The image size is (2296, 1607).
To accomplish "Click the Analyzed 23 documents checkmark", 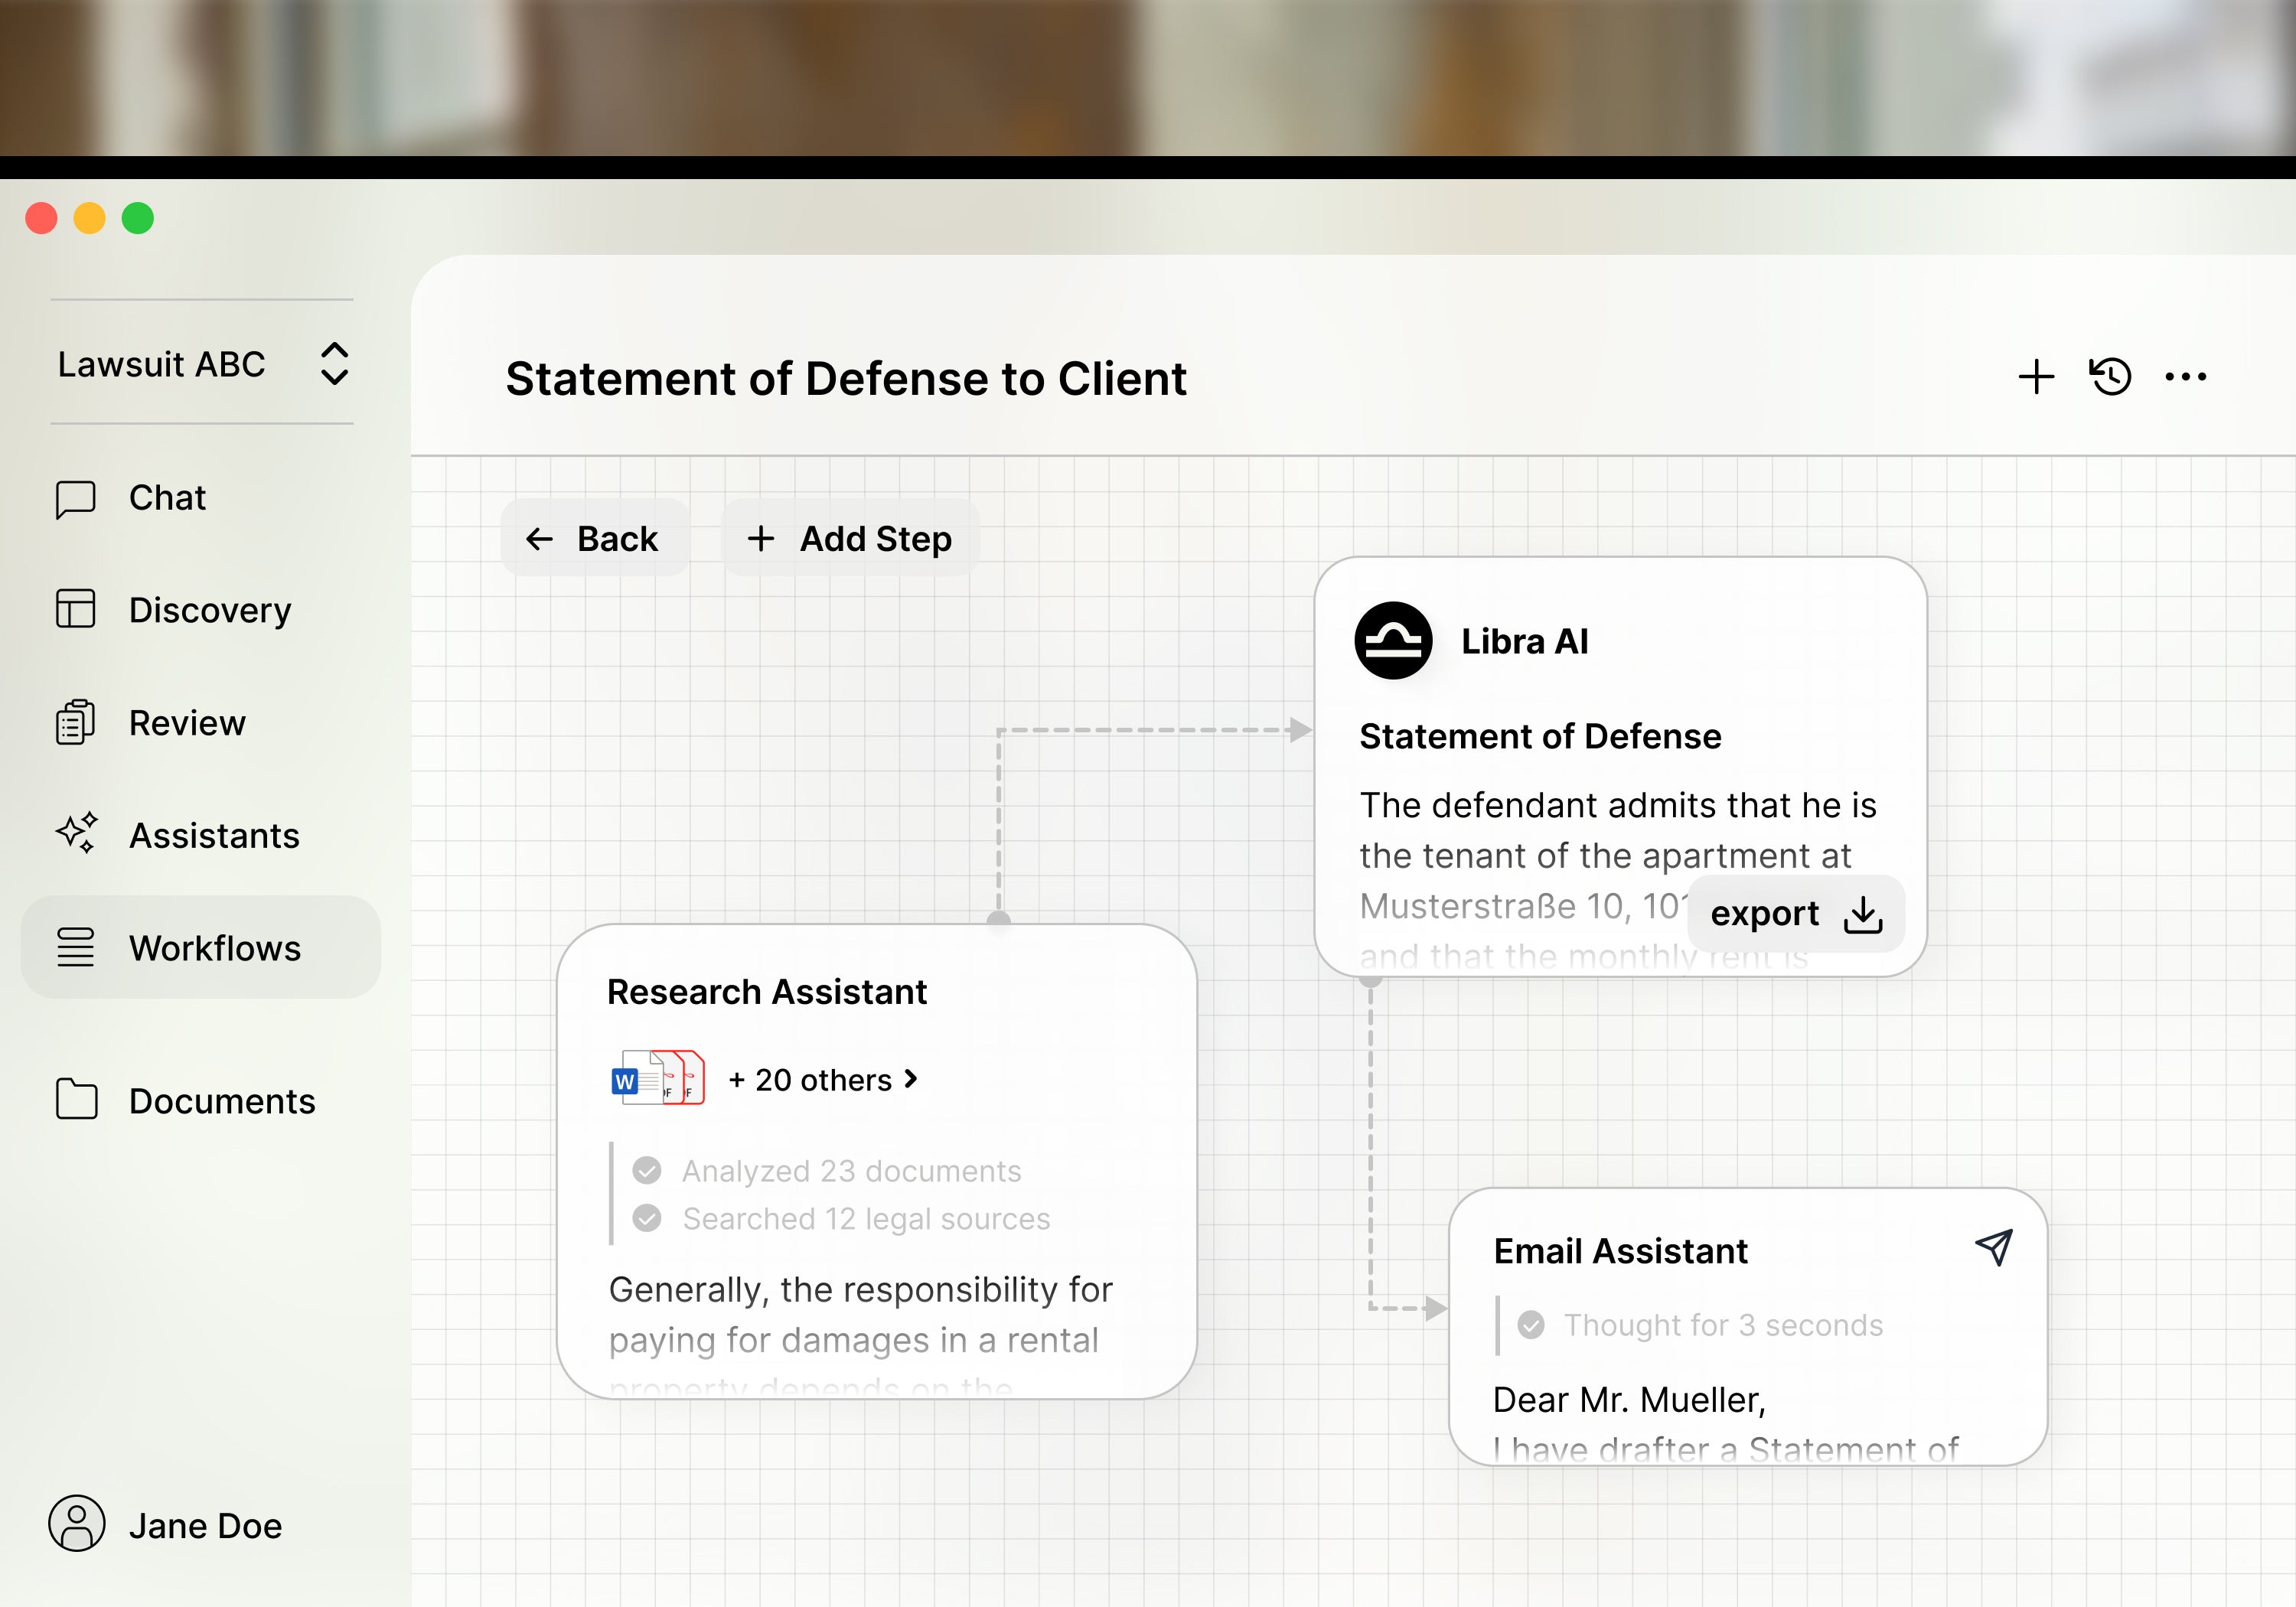I will 647,1170.
